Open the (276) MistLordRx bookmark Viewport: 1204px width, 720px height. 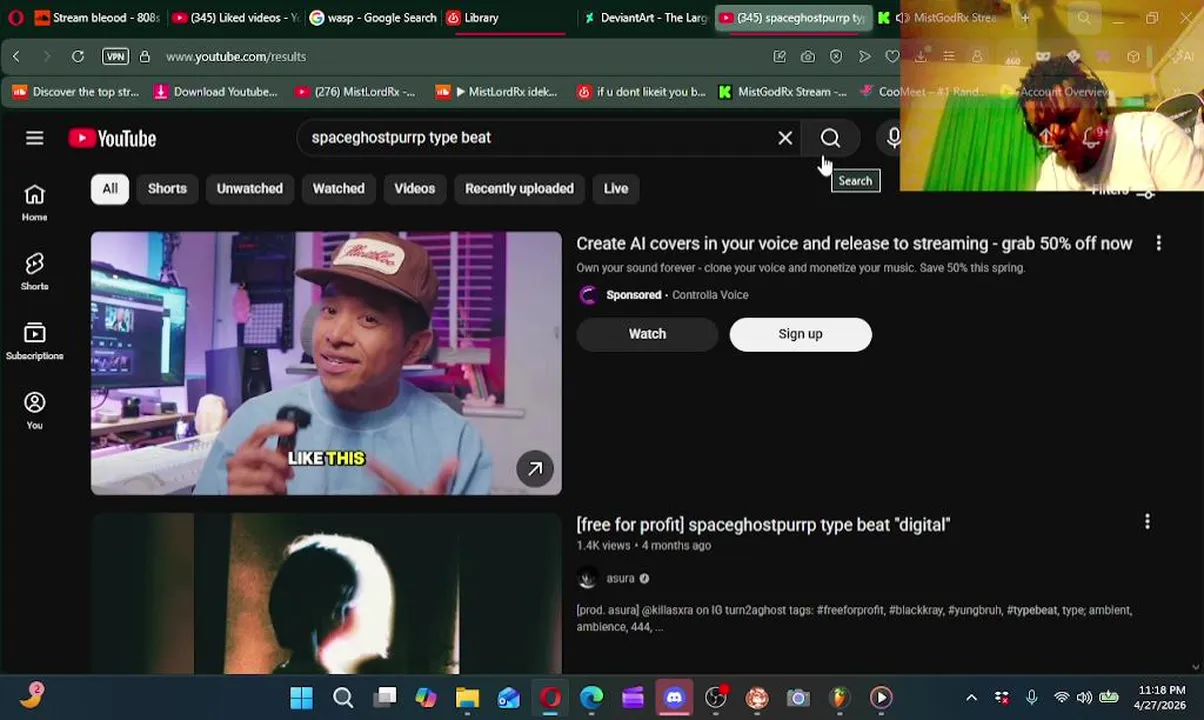(355, 91)
